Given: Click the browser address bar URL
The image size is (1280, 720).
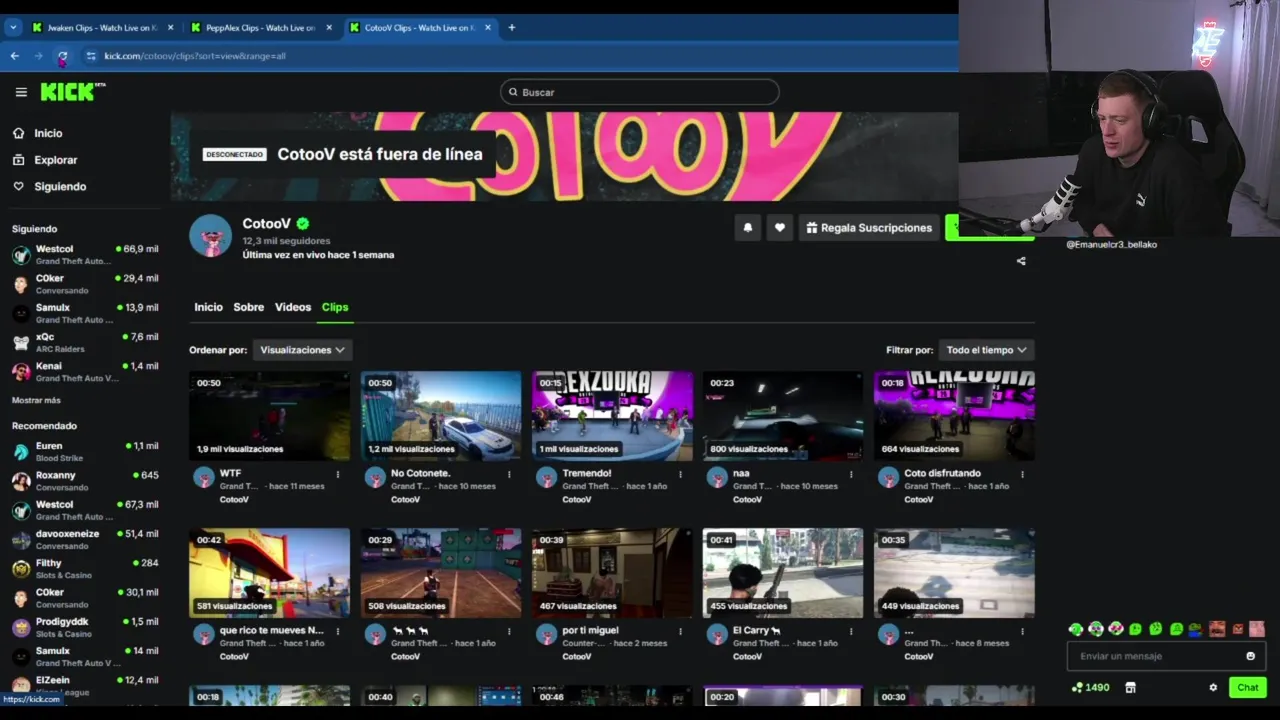Looking at the screenshot, I should click(x=195, y=56).
